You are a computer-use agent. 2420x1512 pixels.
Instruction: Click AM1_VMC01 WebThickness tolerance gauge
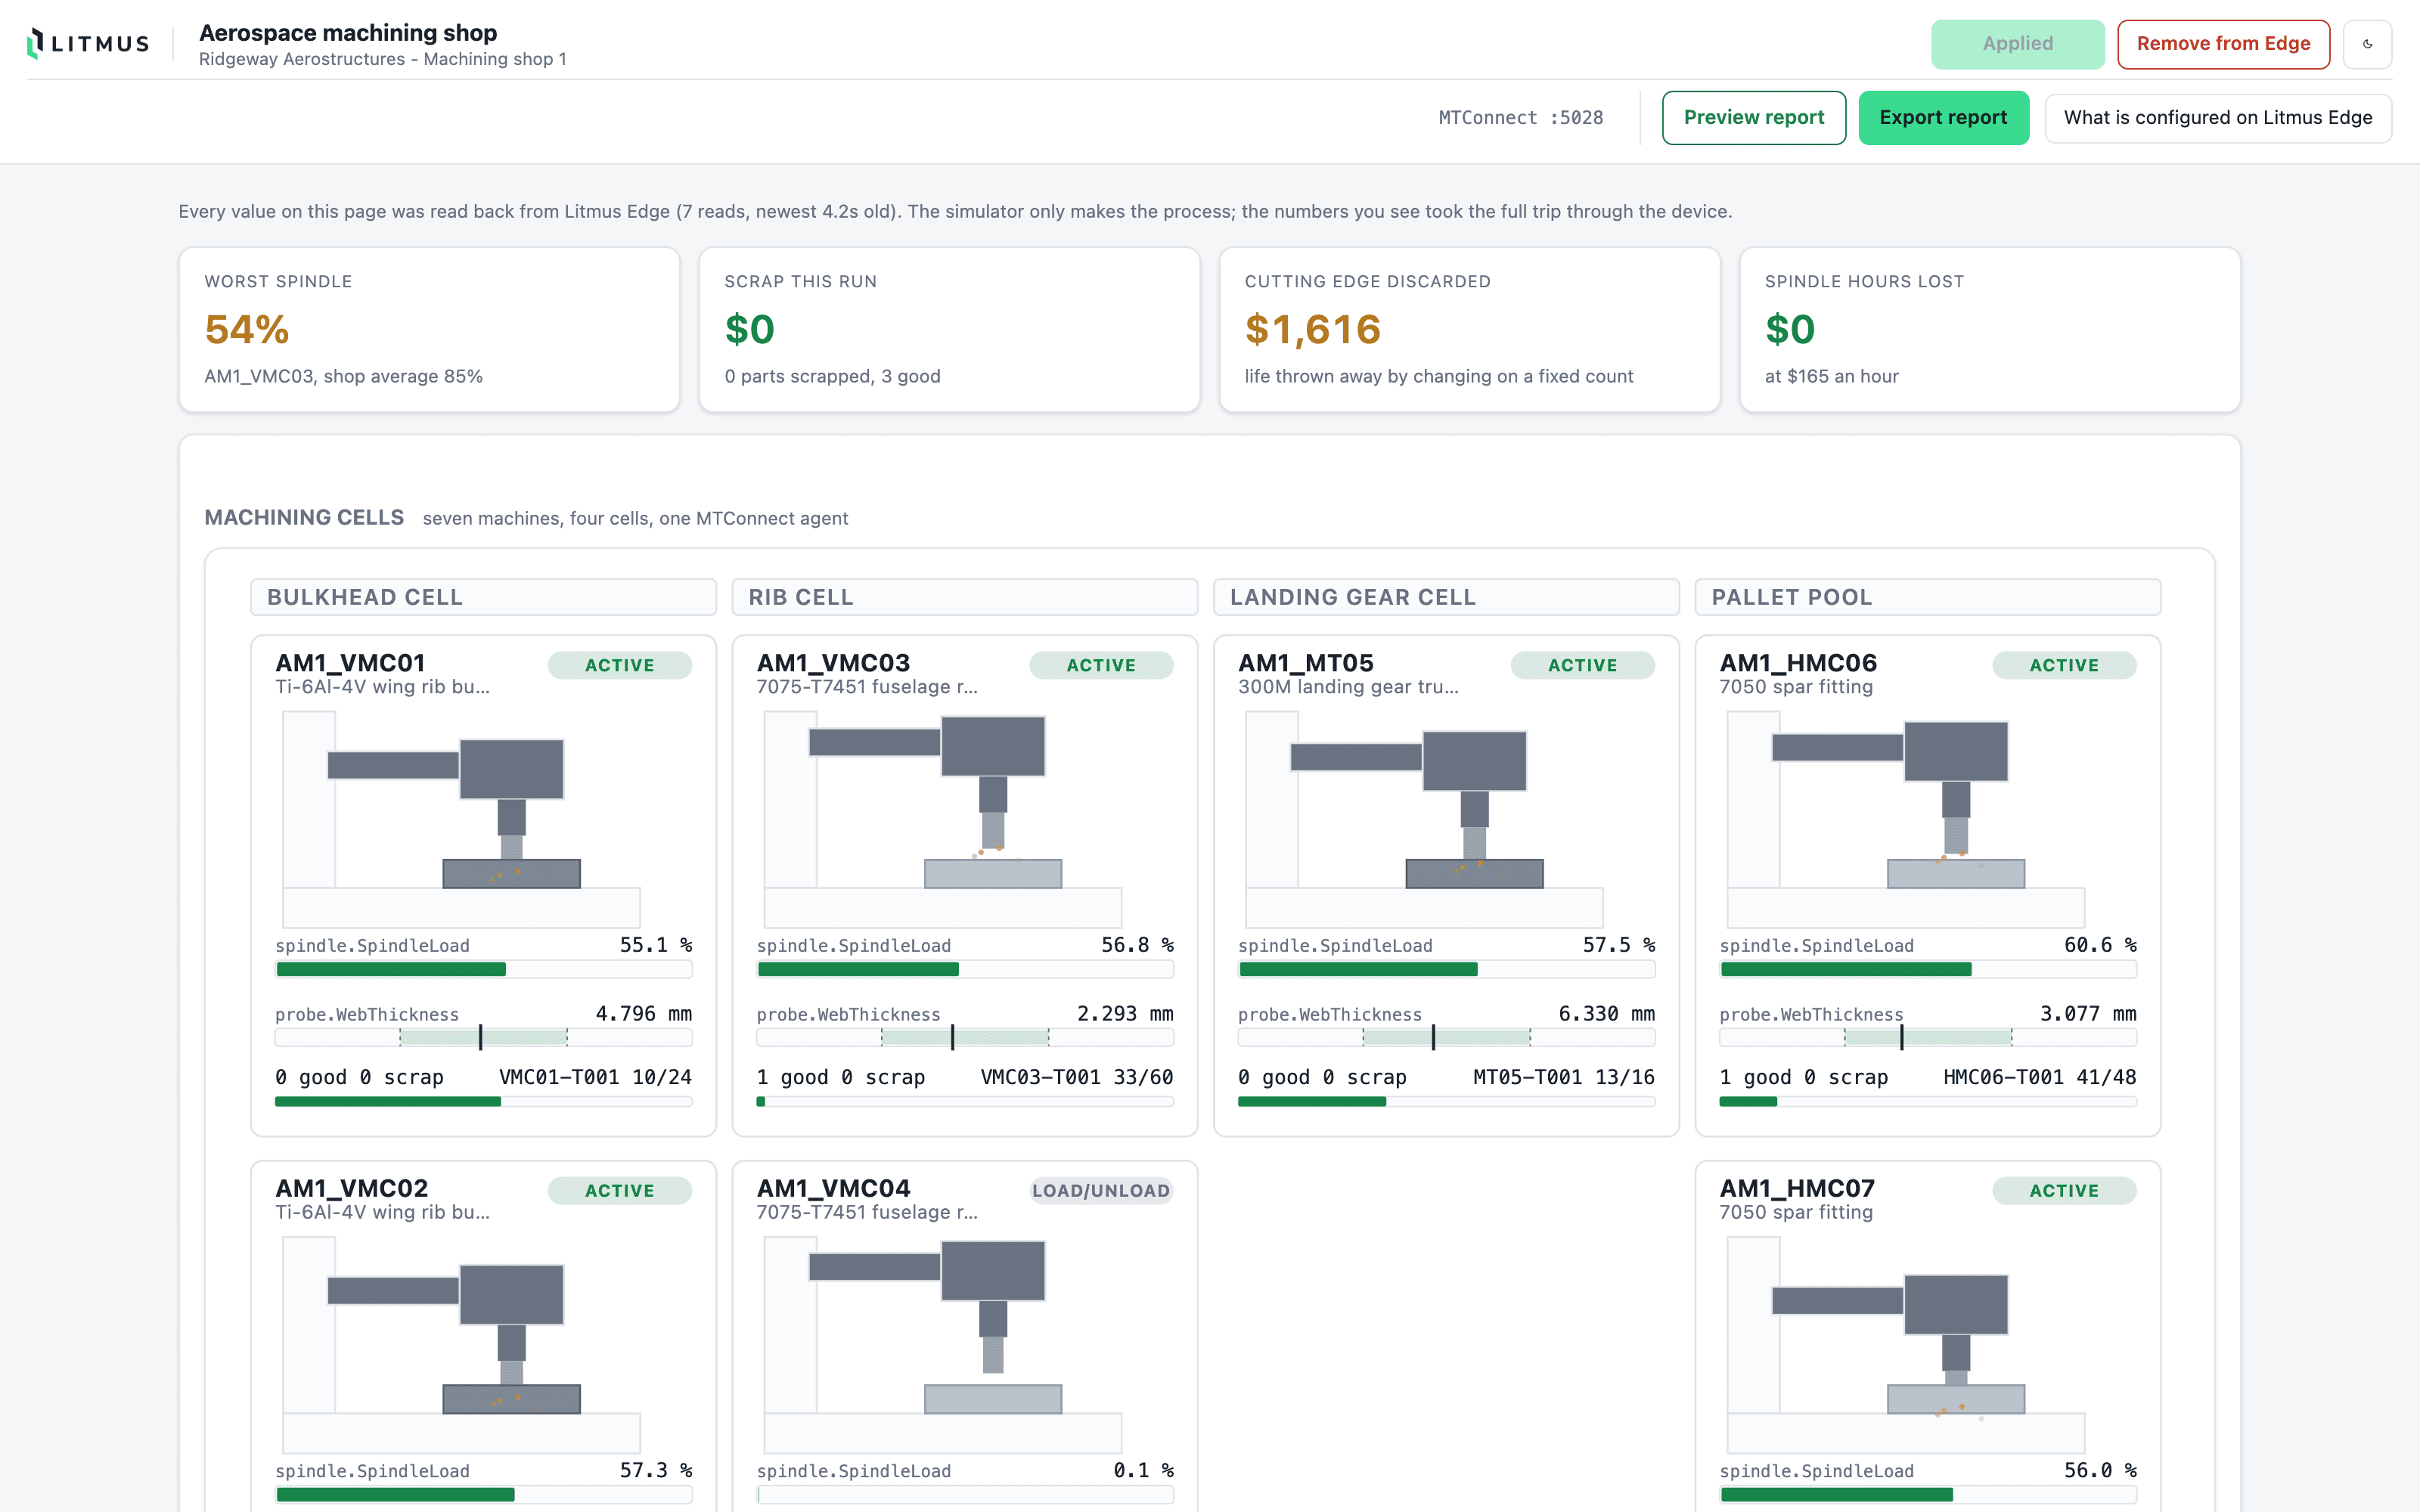coord(484,1038)
